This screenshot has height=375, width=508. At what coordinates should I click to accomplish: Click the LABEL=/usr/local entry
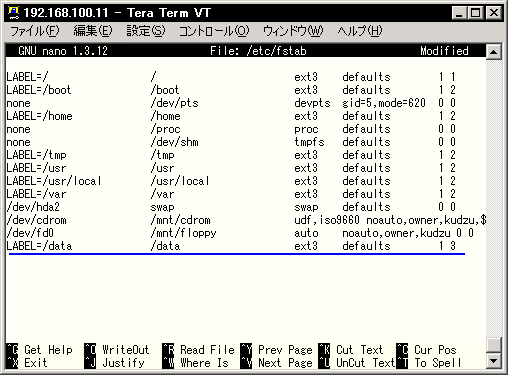pyautogui.click(x=54, y=181)
